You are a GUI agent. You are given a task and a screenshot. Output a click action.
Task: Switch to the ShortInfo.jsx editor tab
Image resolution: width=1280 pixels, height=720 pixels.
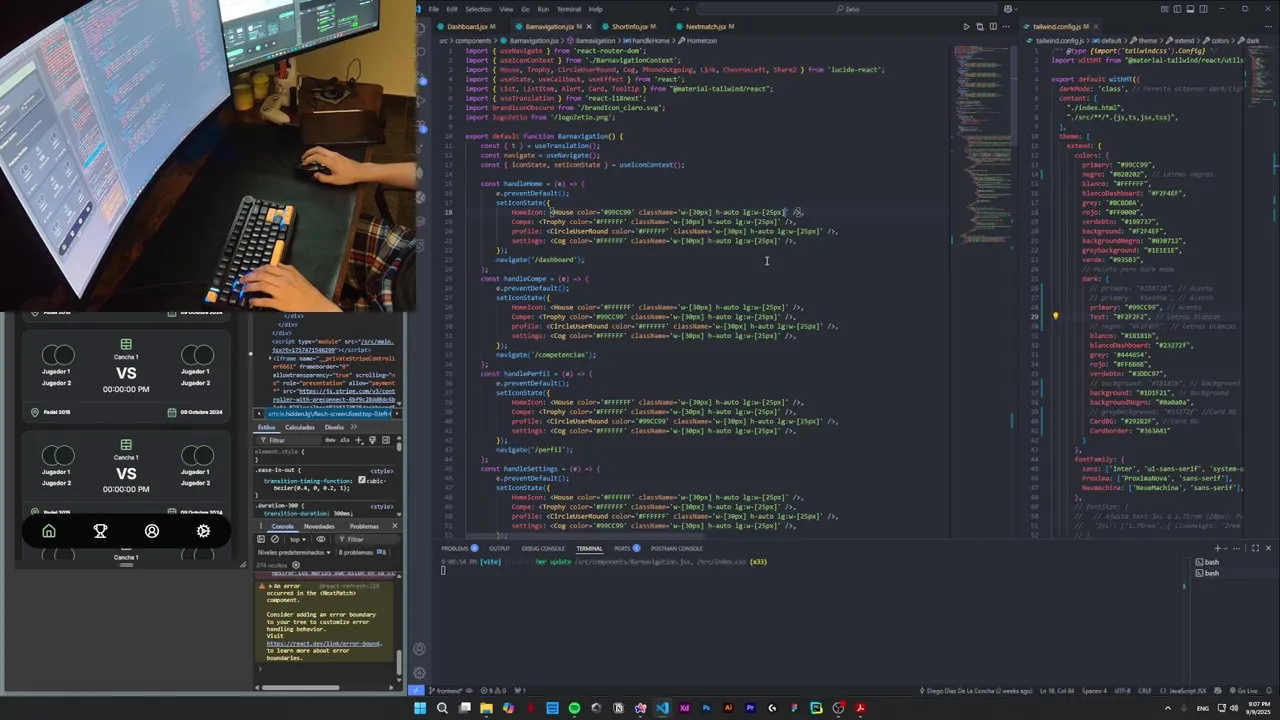(x=633, y=26)
